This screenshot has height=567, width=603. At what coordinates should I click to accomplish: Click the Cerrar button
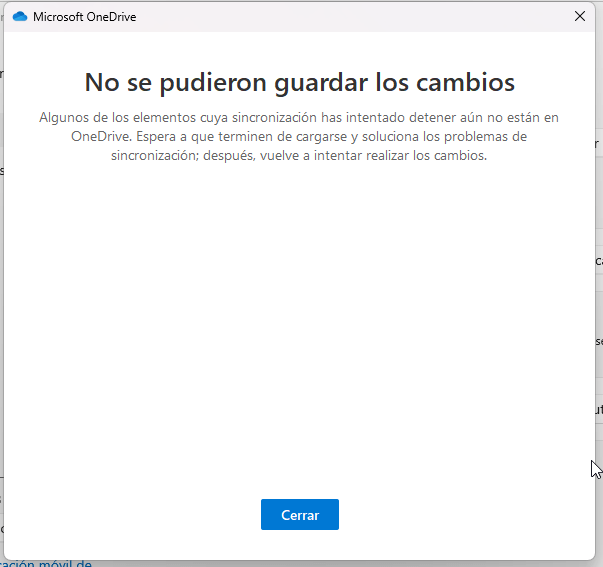pyautogui.click(x=300, y=514)
